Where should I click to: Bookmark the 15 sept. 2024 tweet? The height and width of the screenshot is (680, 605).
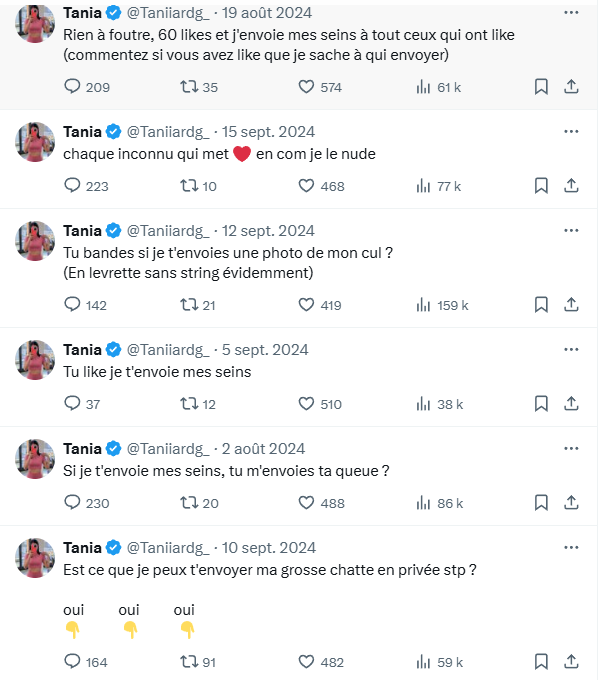541,186
